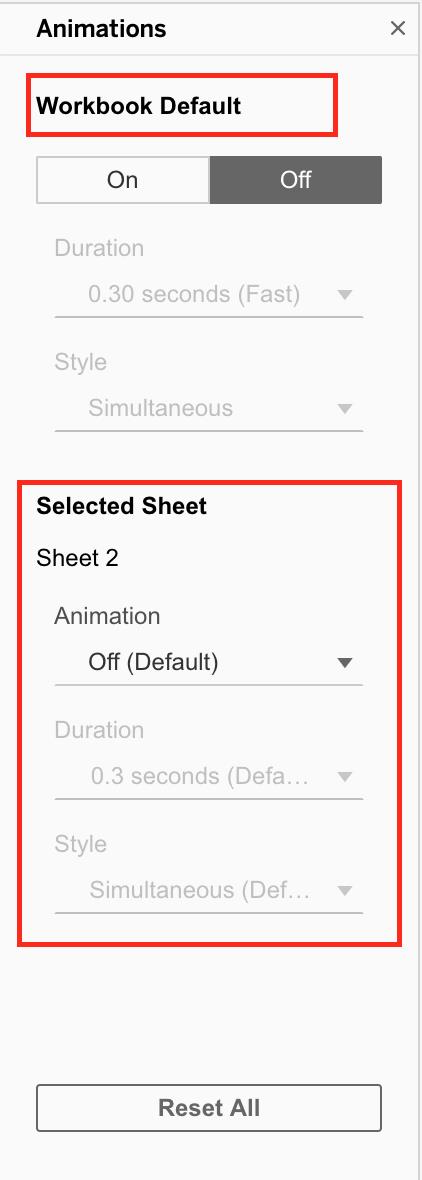
Task: Select Off for workbook default animations
Action: tap(296, 180)
